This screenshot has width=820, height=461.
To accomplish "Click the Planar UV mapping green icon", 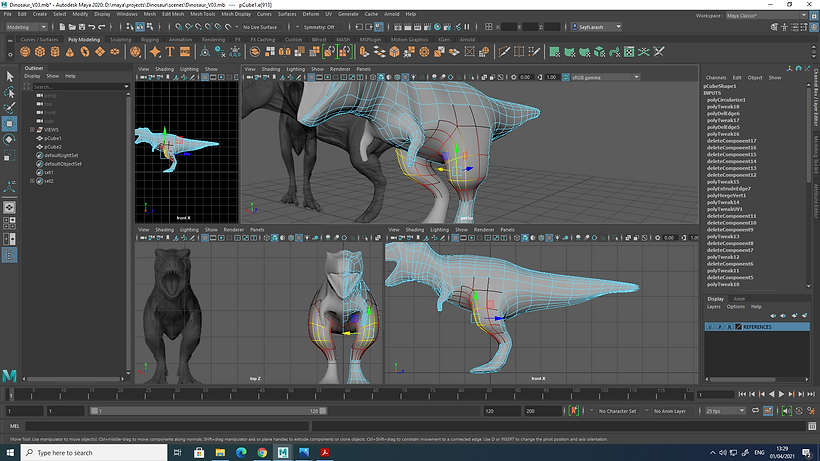I will tap(554, 52).
